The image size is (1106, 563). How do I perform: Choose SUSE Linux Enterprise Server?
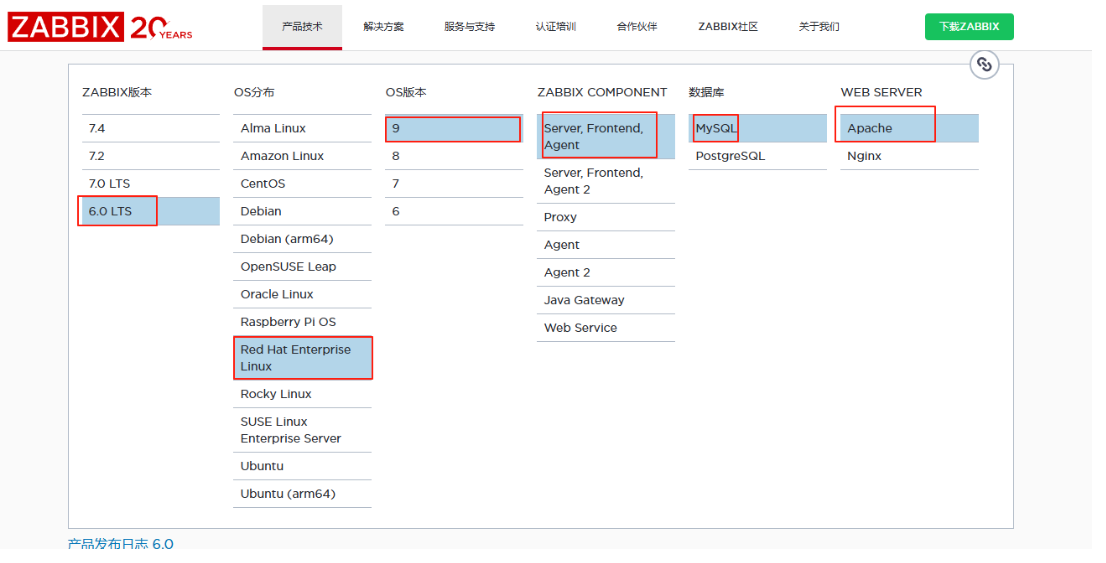coord(302,430)
